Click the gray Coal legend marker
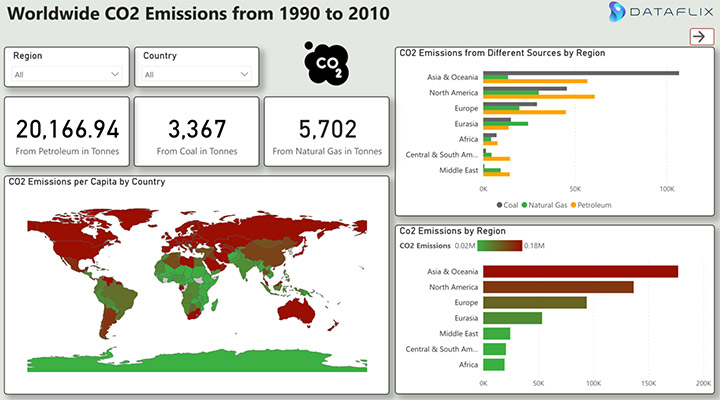720x400 pixels. click(499, 204)
